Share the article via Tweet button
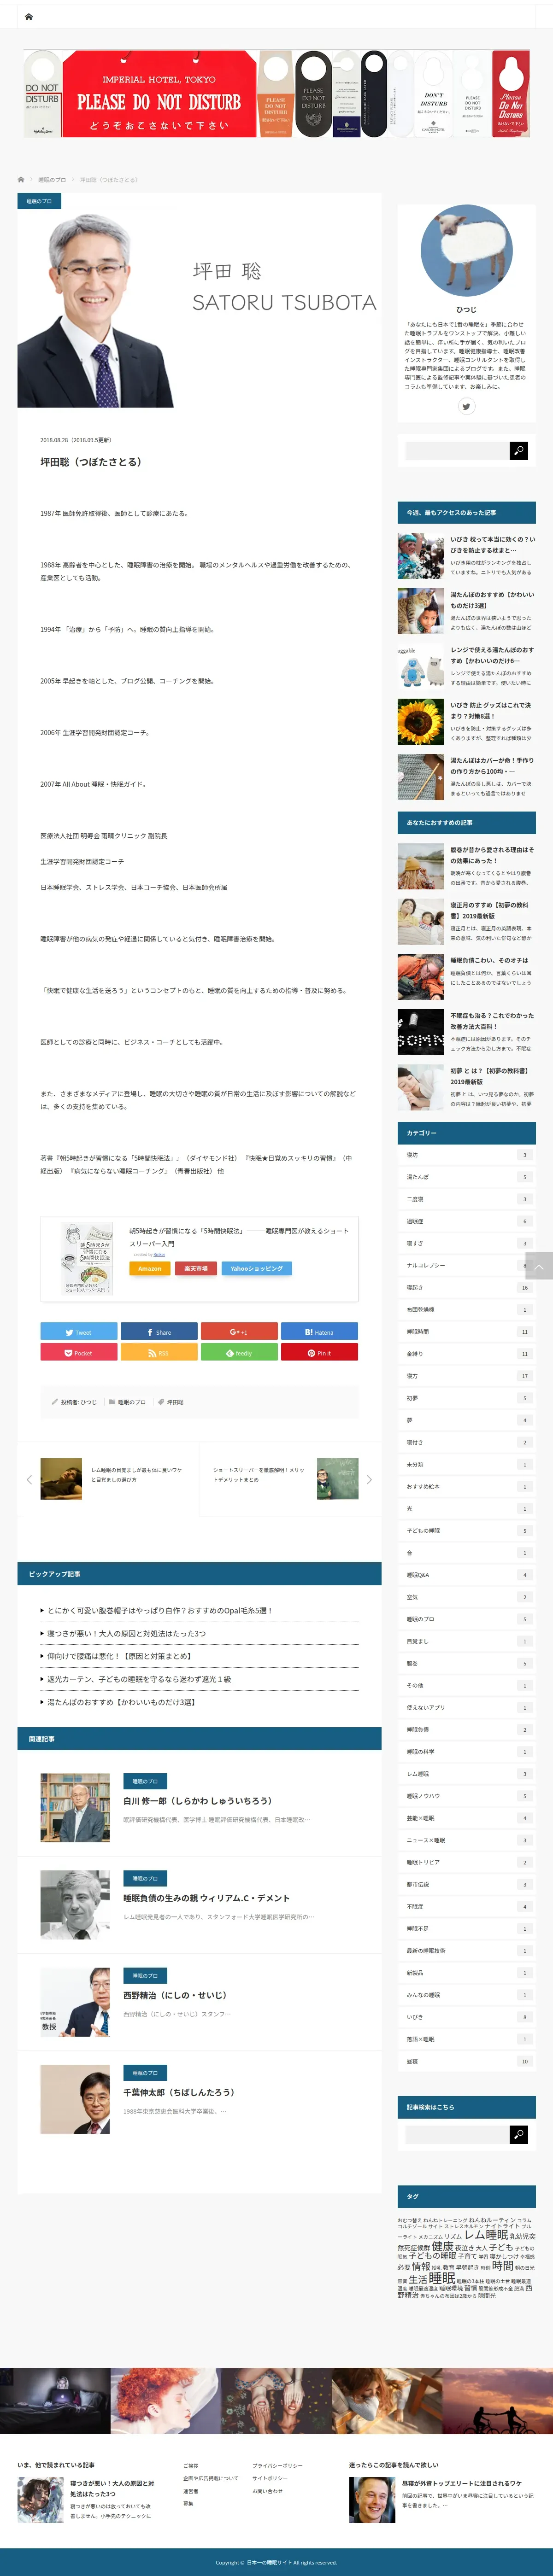This screenshot has width=553, height=2576. 79,1332
